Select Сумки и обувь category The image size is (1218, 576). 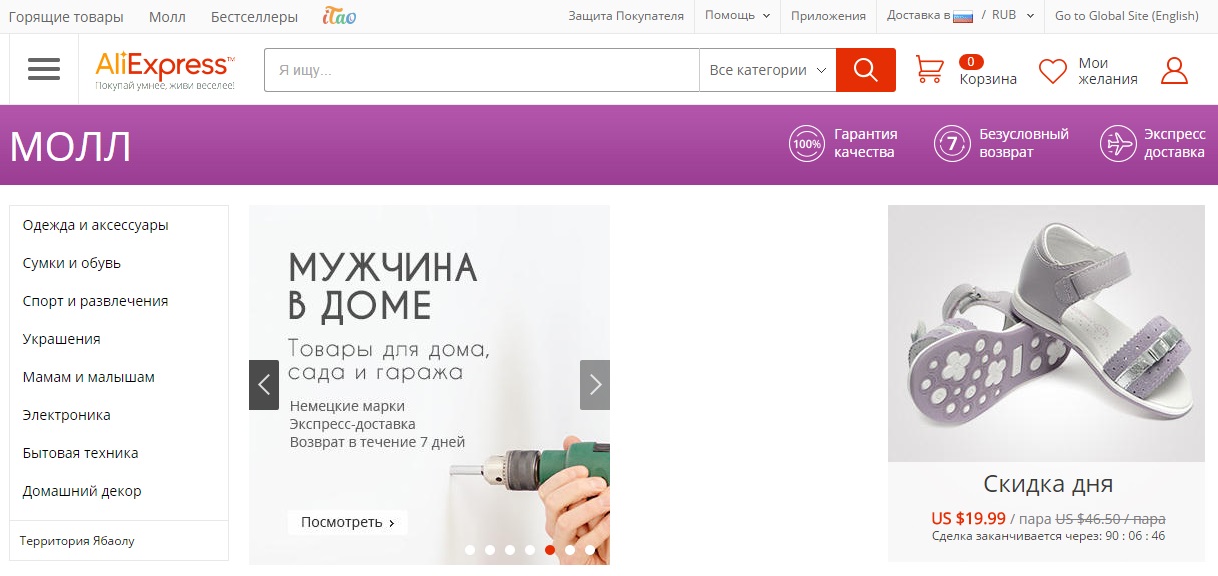pos(72,263)
